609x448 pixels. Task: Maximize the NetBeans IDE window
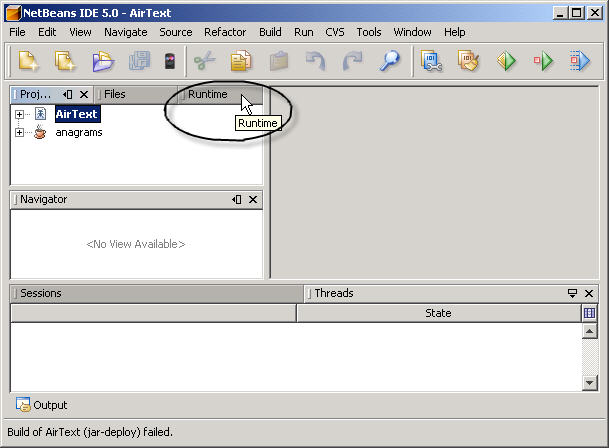pos(576,13)
